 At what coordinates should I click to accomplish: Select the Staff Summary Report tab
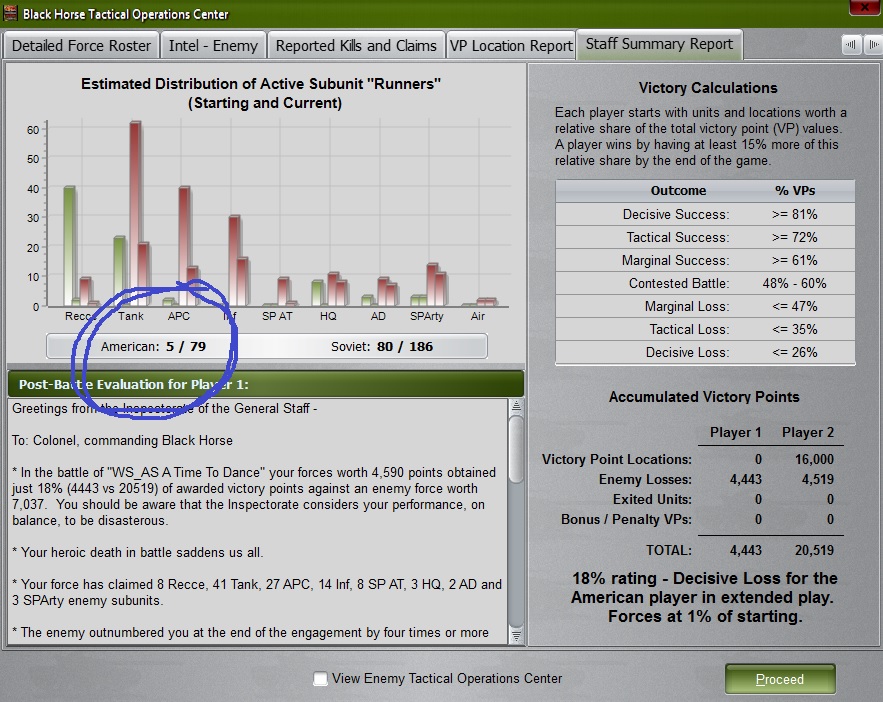(659, 44)
